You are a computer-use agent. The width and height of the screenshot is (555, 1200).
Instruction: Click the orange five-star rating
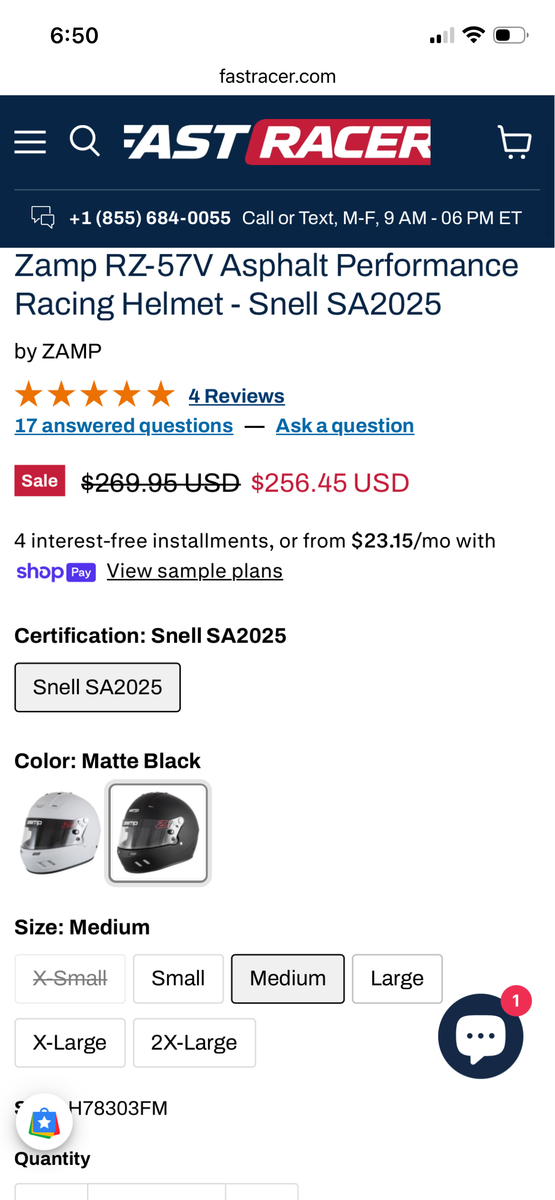pyautogui.click(x=95, y=395)
